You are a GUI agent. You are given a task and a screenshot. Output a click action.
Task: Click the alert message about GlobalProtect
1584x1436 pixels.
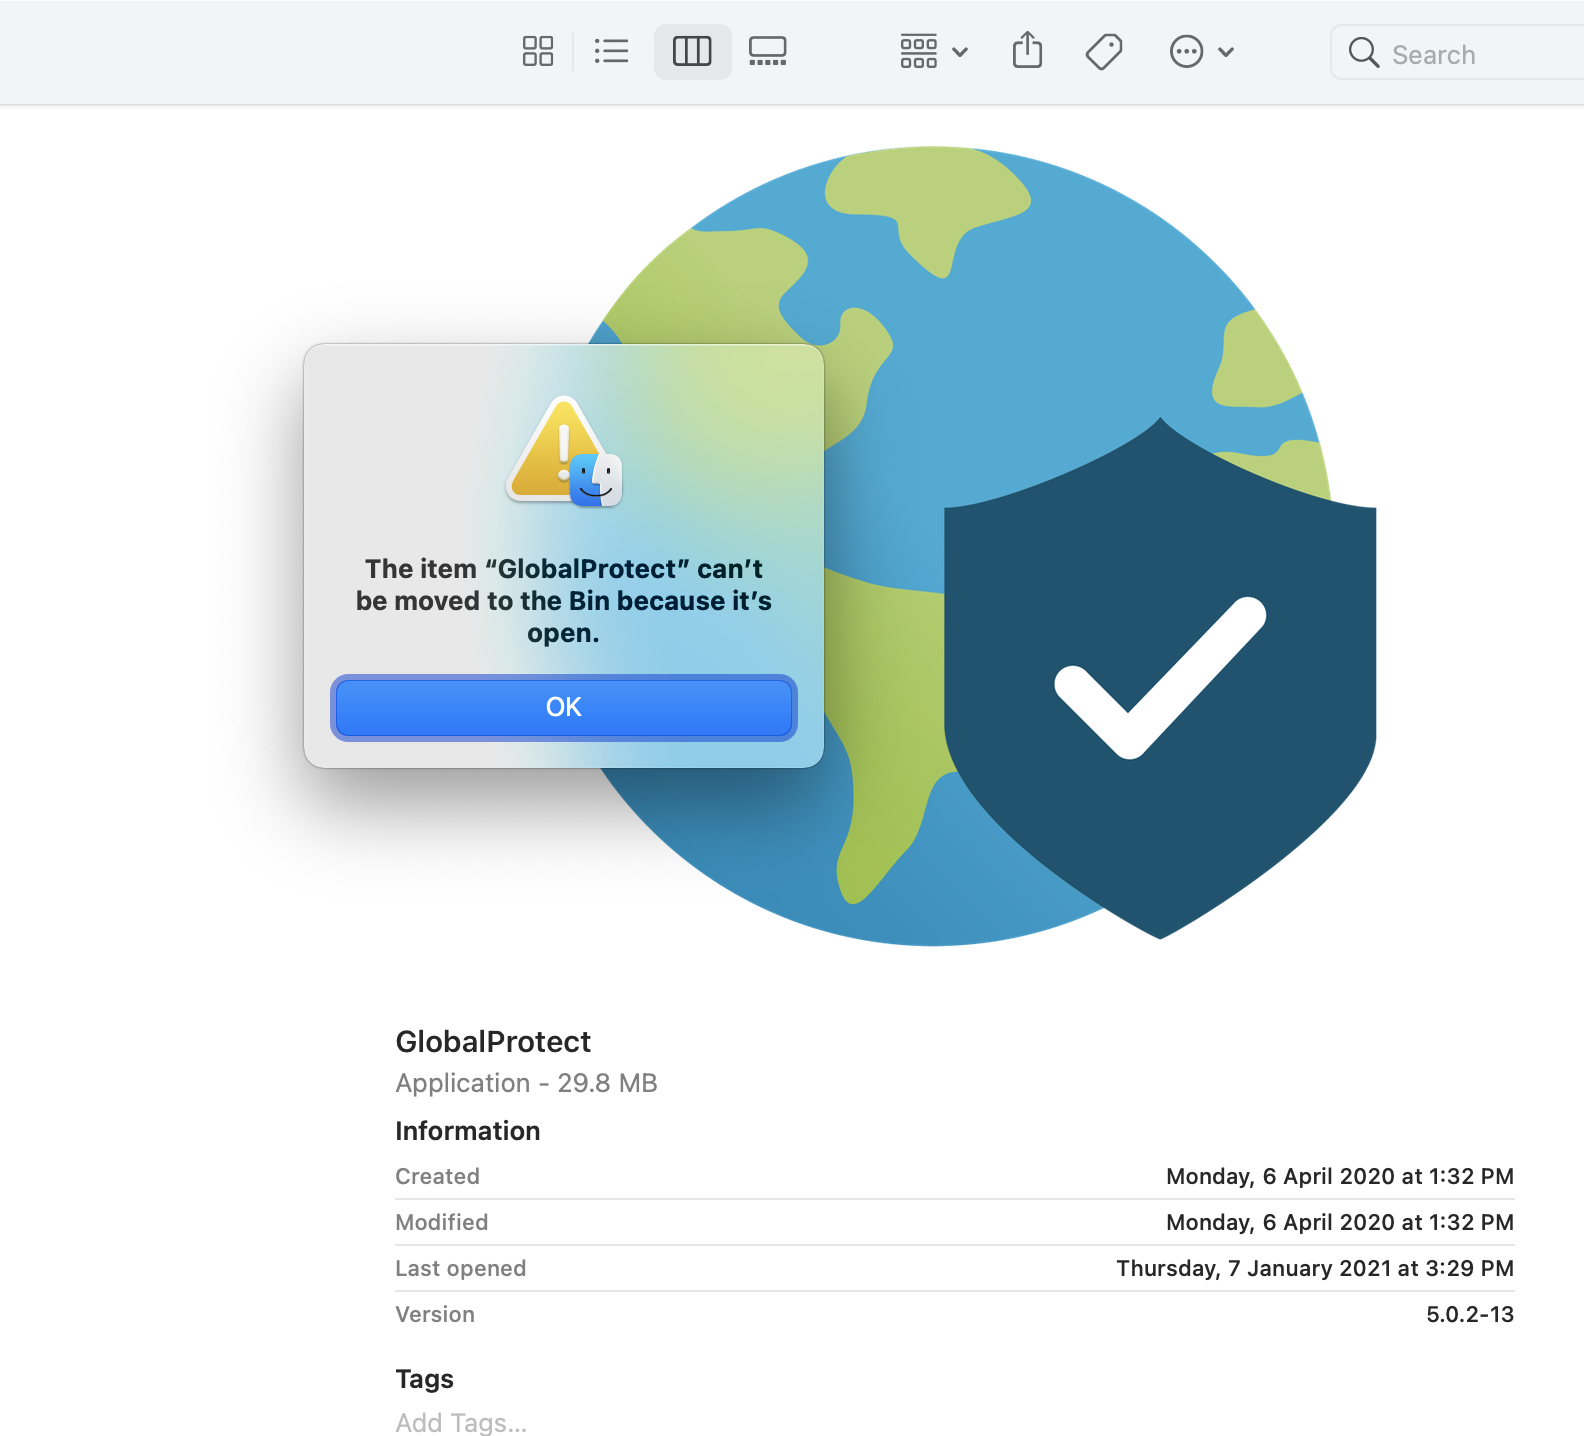[x=564, y=601]
